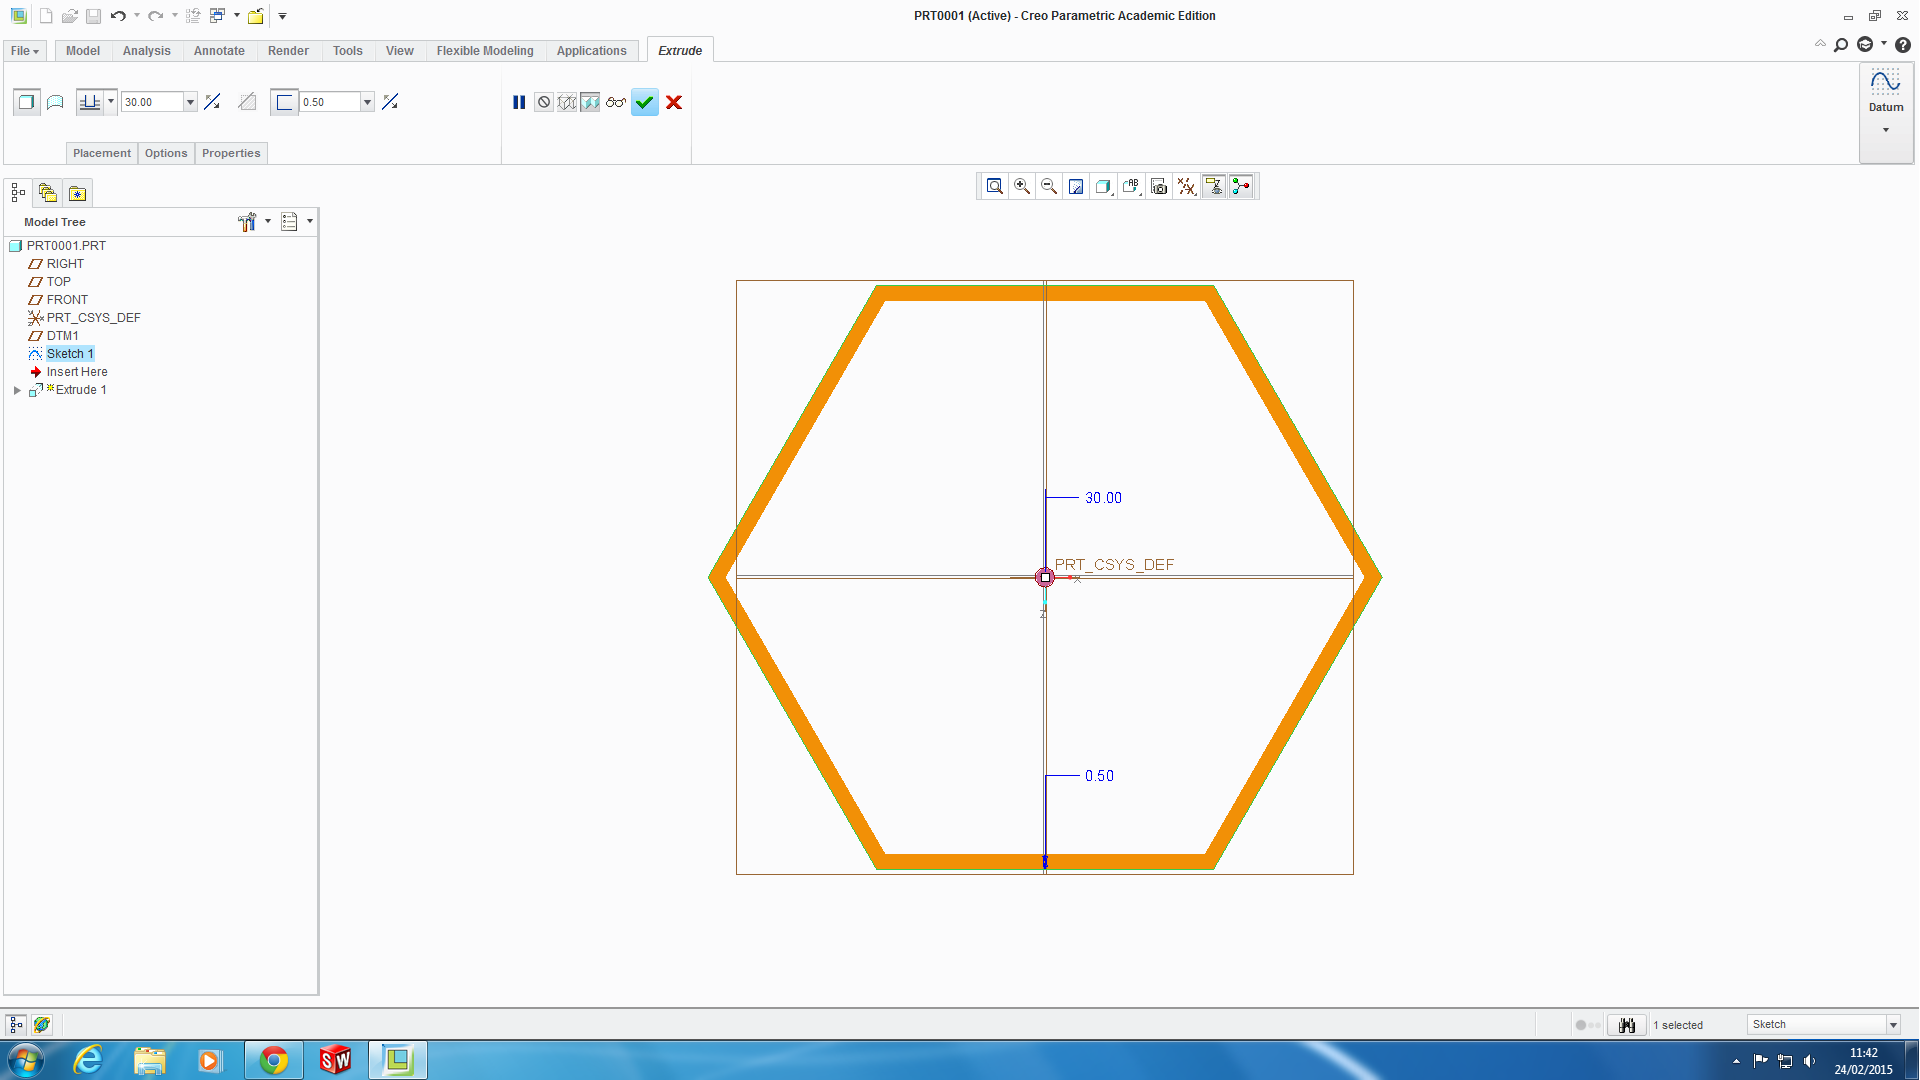Screen dimensions: 1920x1080
Task: Expand the Extrude 1 tree node
Action: [17, 390]
